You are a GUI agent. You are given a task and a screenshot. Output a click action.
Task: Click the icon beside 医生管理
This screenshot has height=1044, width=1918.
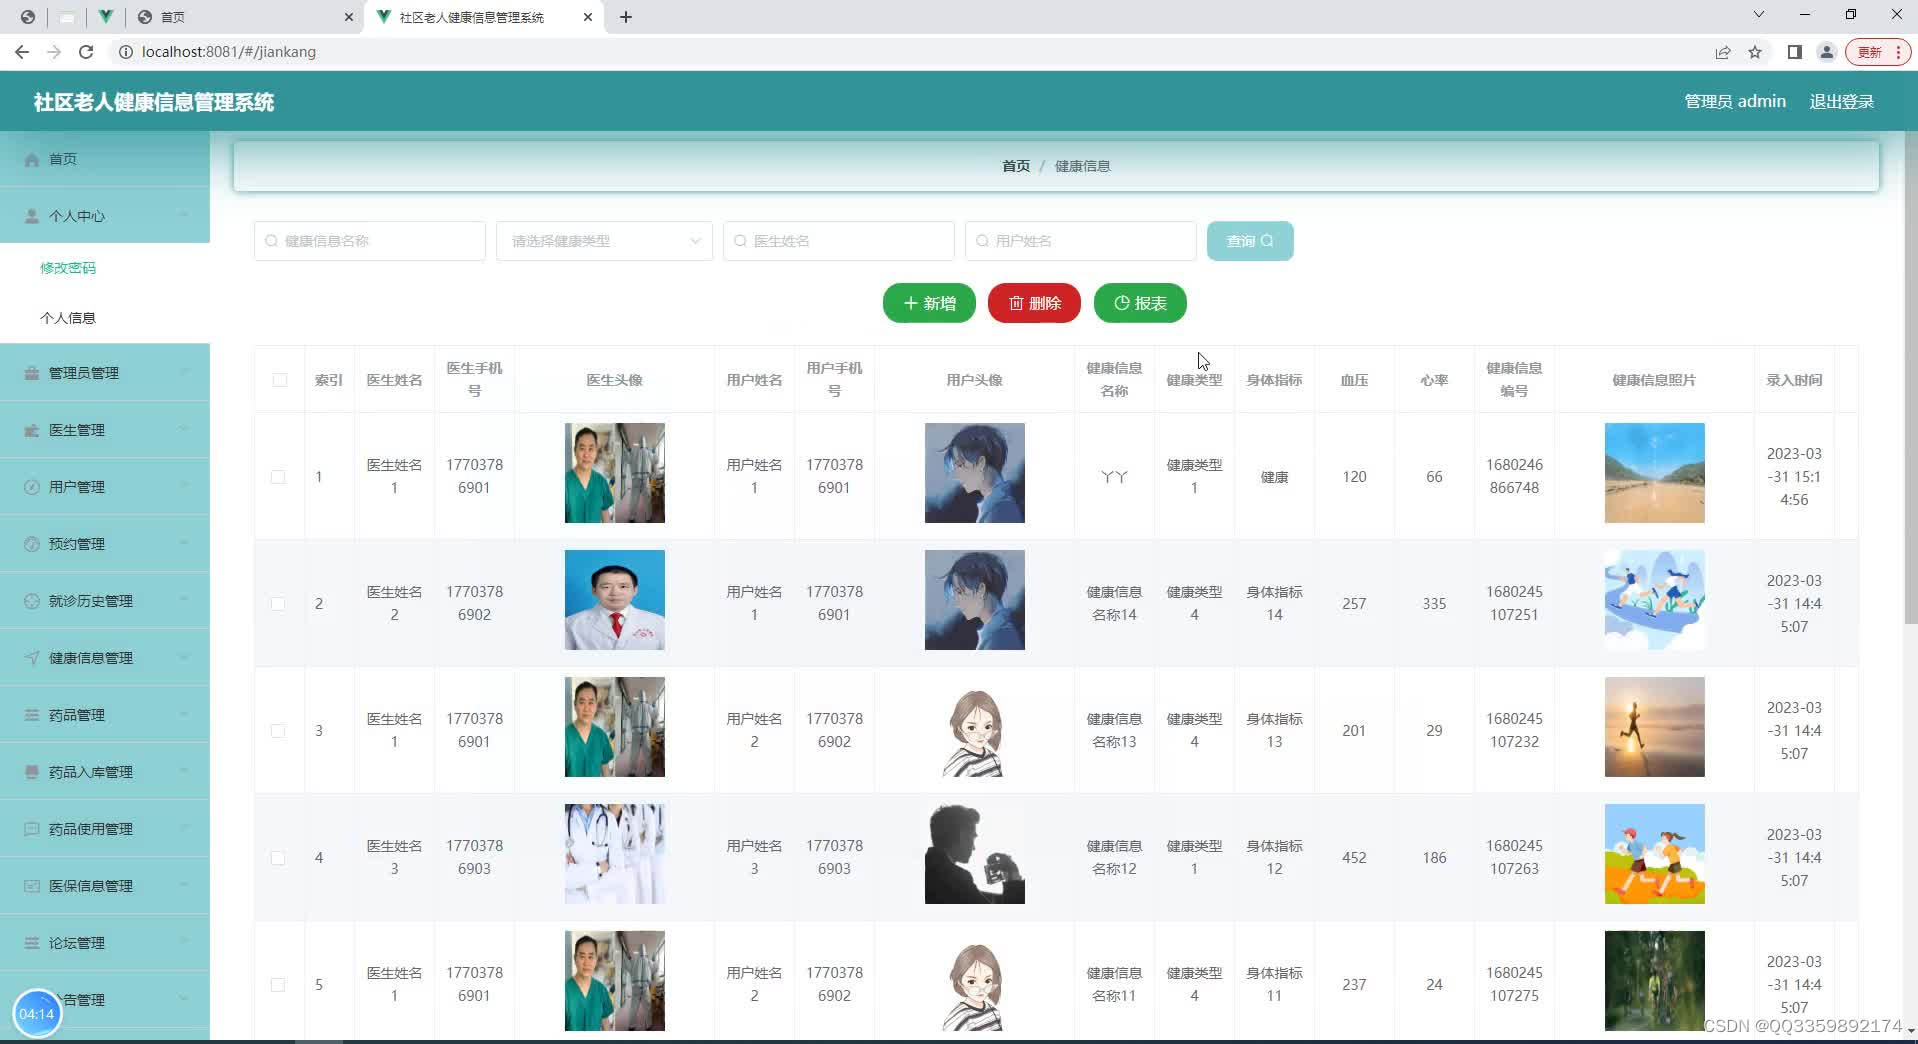point(32,430)
